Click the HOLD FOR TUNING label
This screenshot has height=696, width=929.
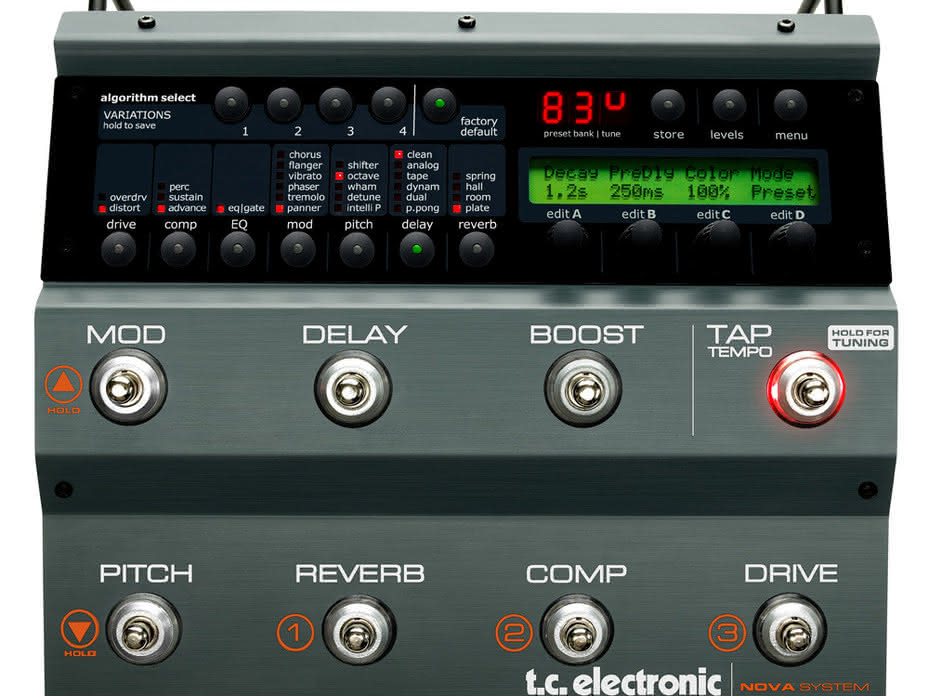(860, 338)
